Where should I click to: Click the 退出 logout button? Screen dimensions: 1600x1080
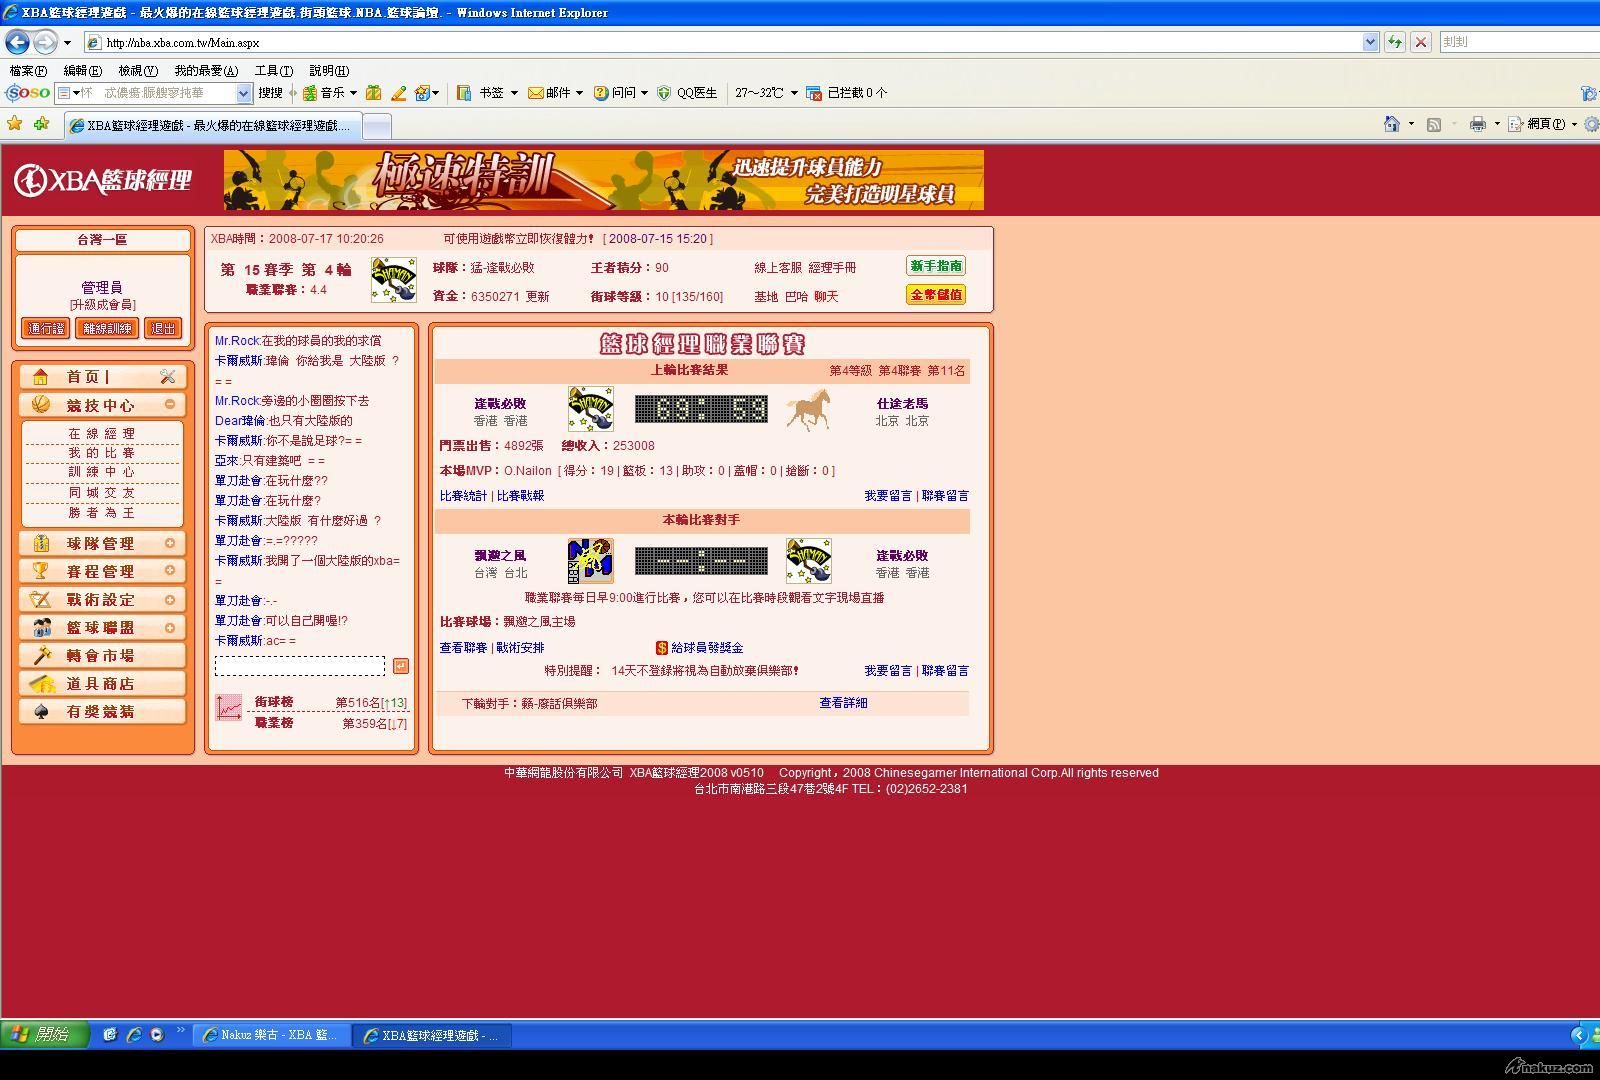[x=163, y=328]
